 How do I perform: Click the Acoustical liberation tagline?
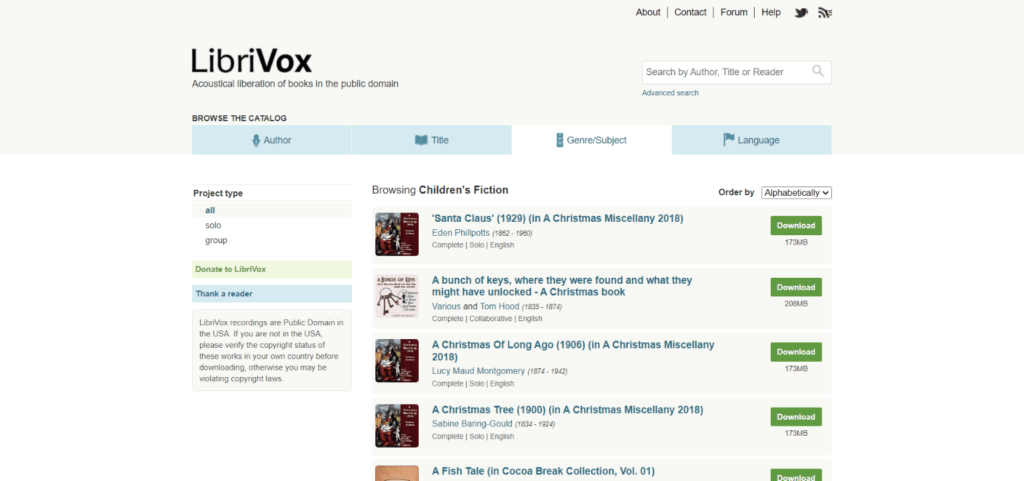(x=295, y=84)
